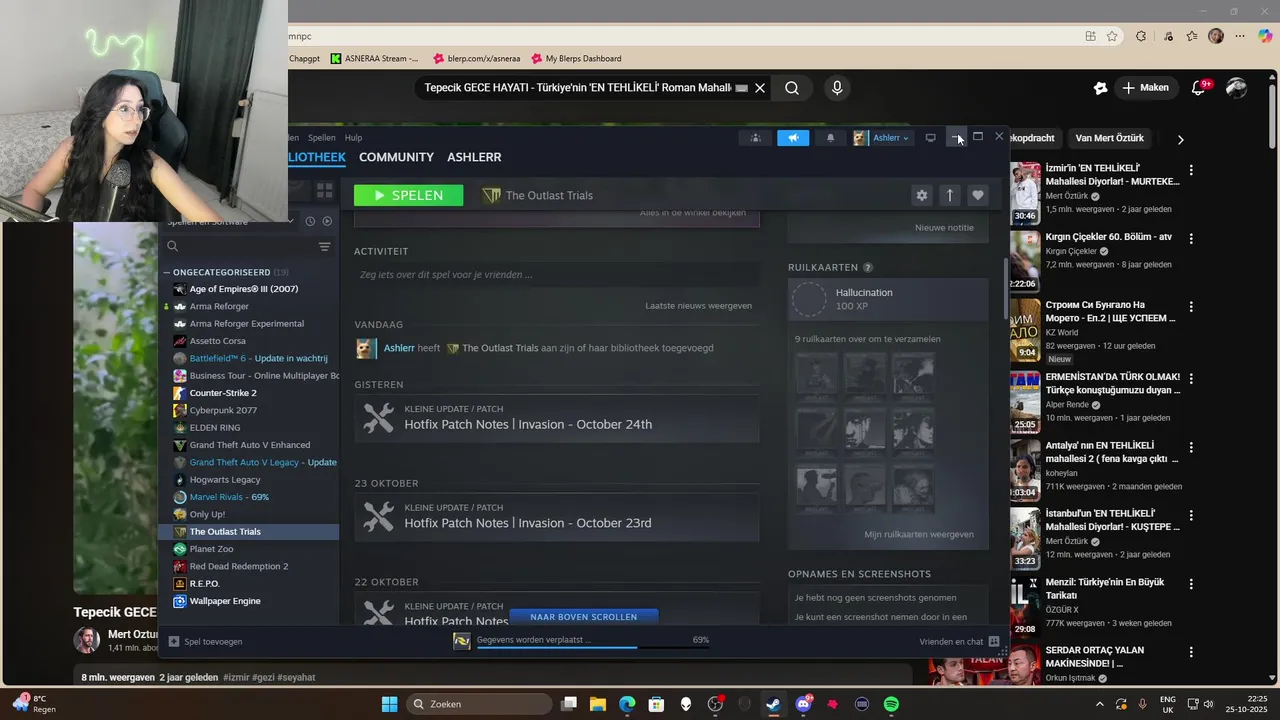Select Battlefield 6 in library list
Image resolution: width=1280 pixels, height=720 pixels.
251,358
